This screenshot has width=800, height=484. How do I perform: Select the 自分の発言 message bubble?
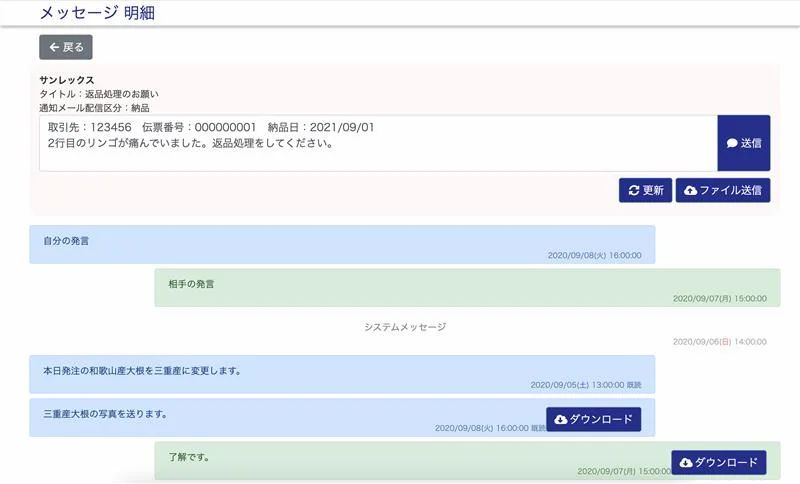click(342, 244)
